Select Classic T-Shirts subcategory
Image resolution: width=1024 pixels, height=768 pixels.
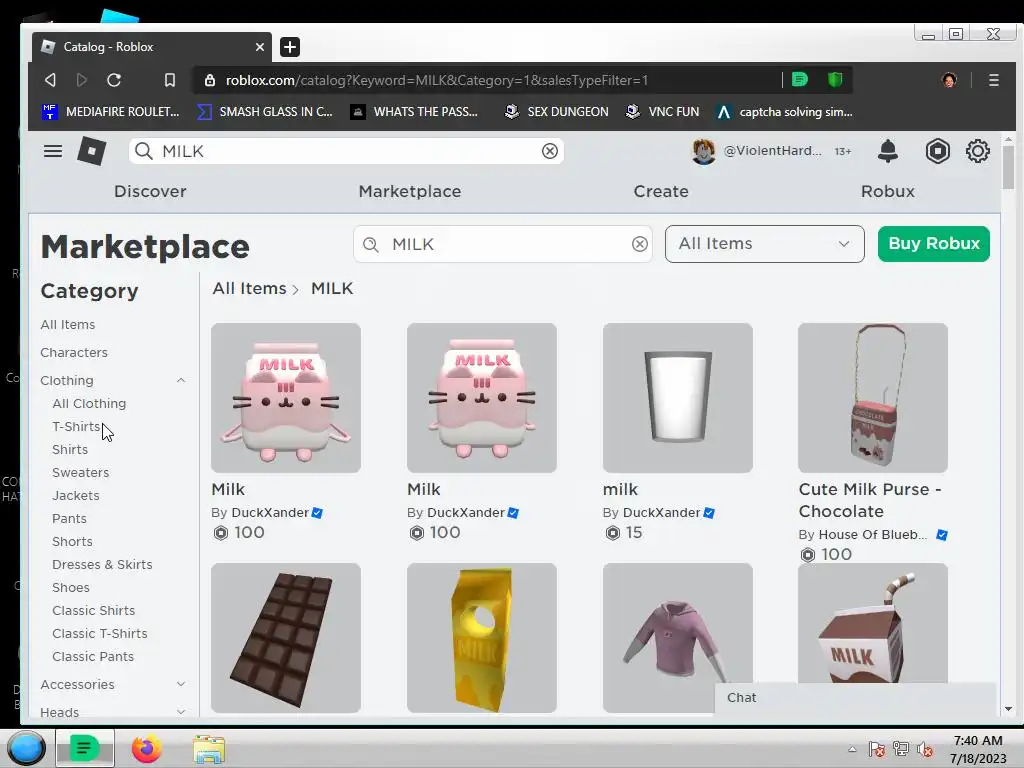click(100, 633)
